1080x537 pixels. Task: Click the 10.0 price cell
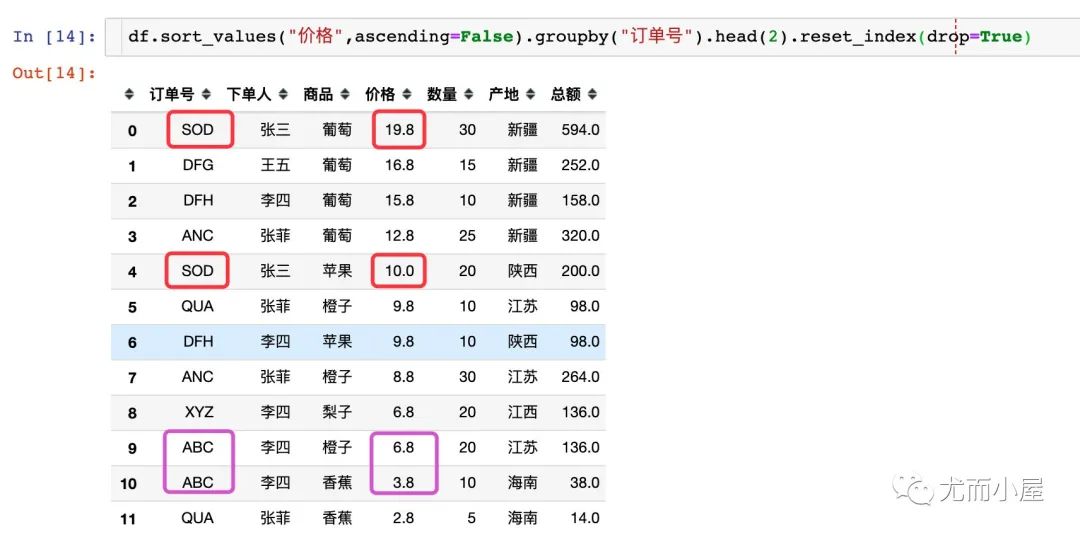(x=399, y=271)
